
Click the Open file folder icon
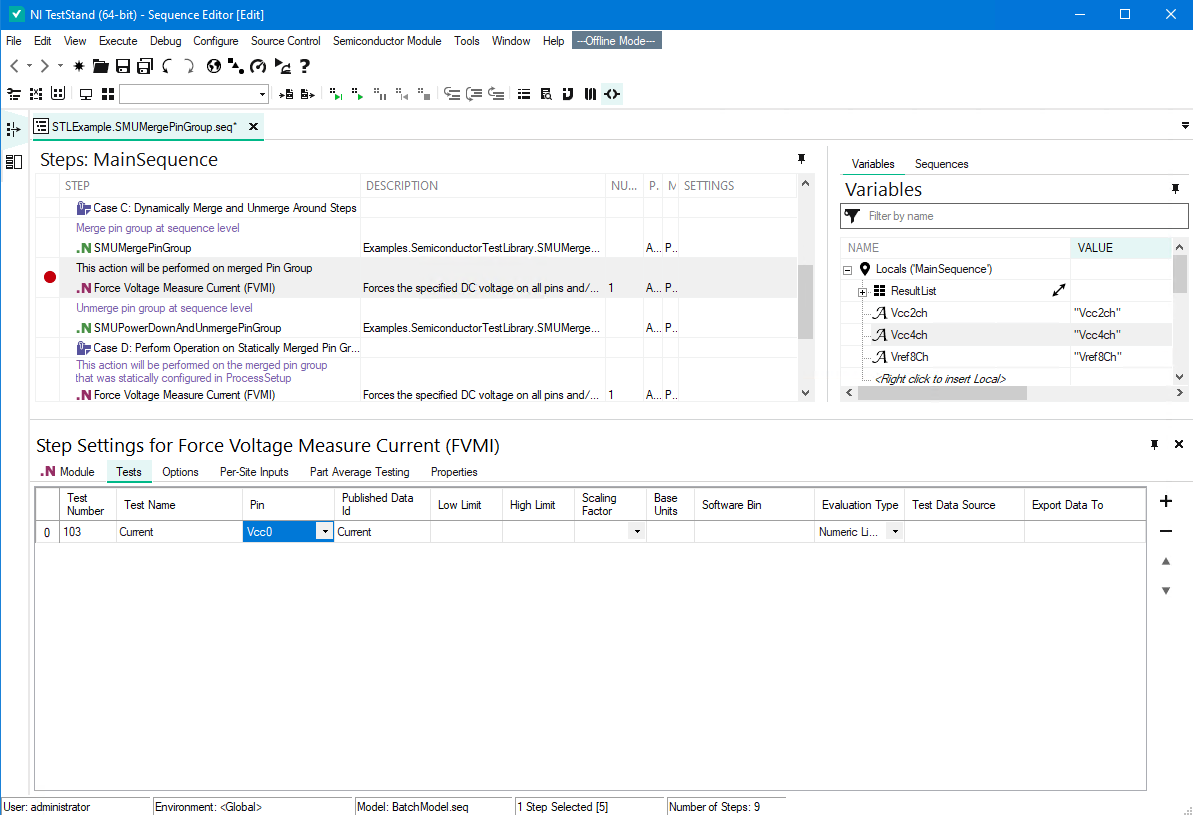point(100,66)
